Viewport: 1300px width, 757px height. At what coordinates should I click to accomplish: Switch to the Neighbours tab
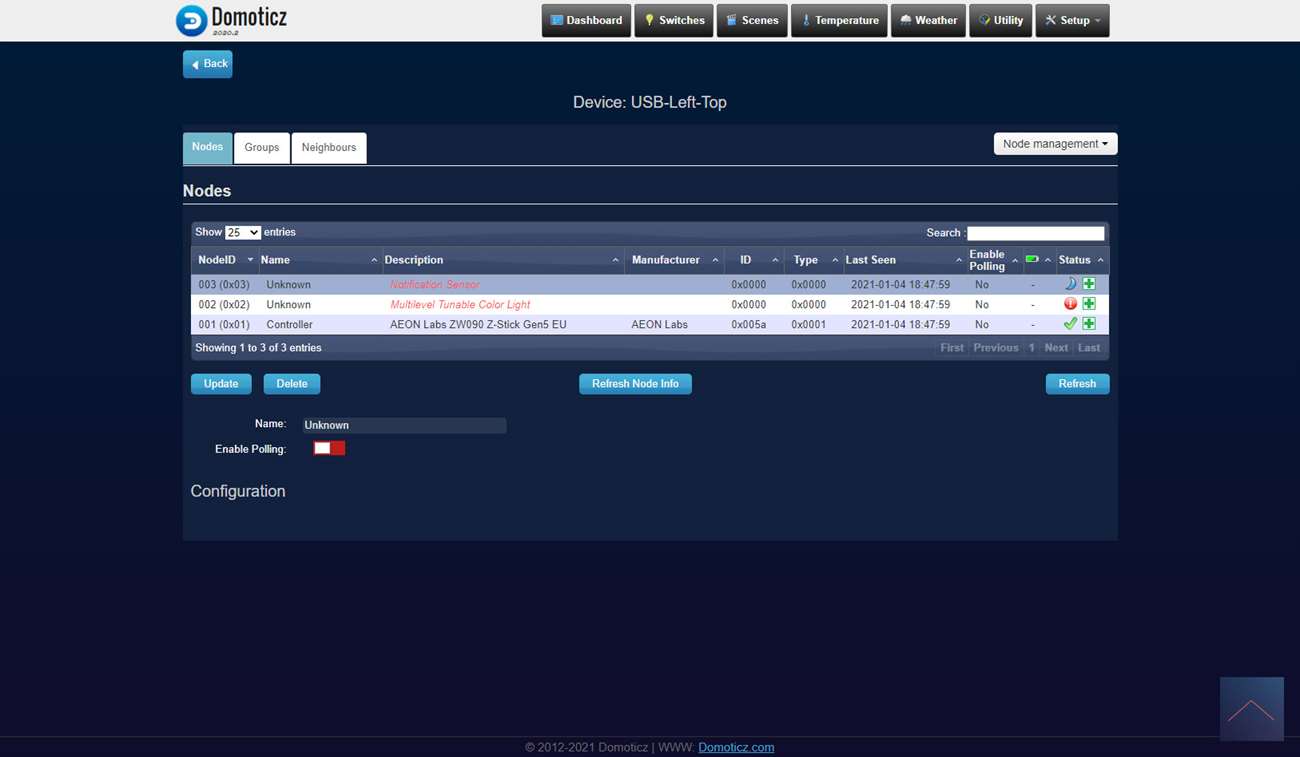click(329, 147)
